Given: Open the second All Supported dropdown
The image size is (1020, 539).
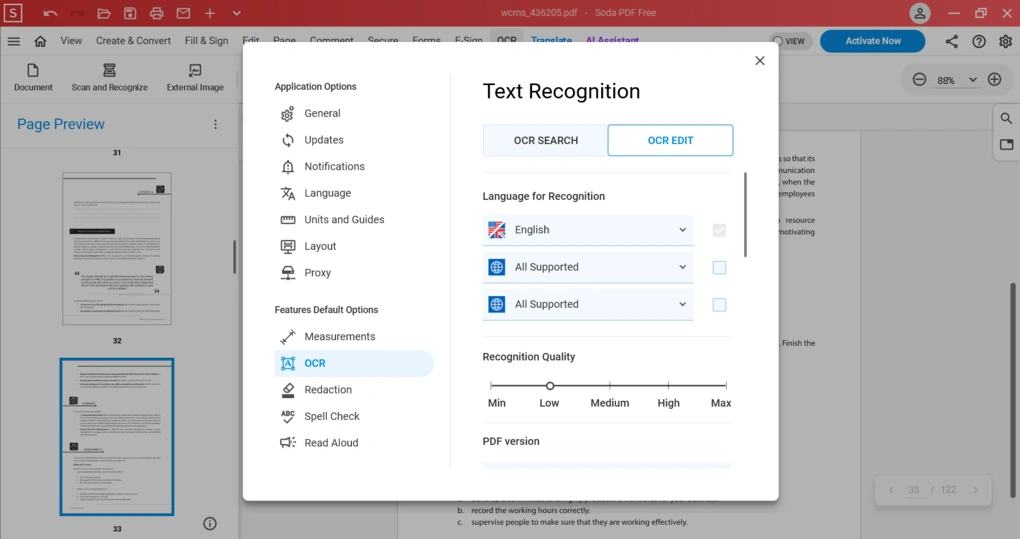Looking at the screenshot, I should [588, 304].
